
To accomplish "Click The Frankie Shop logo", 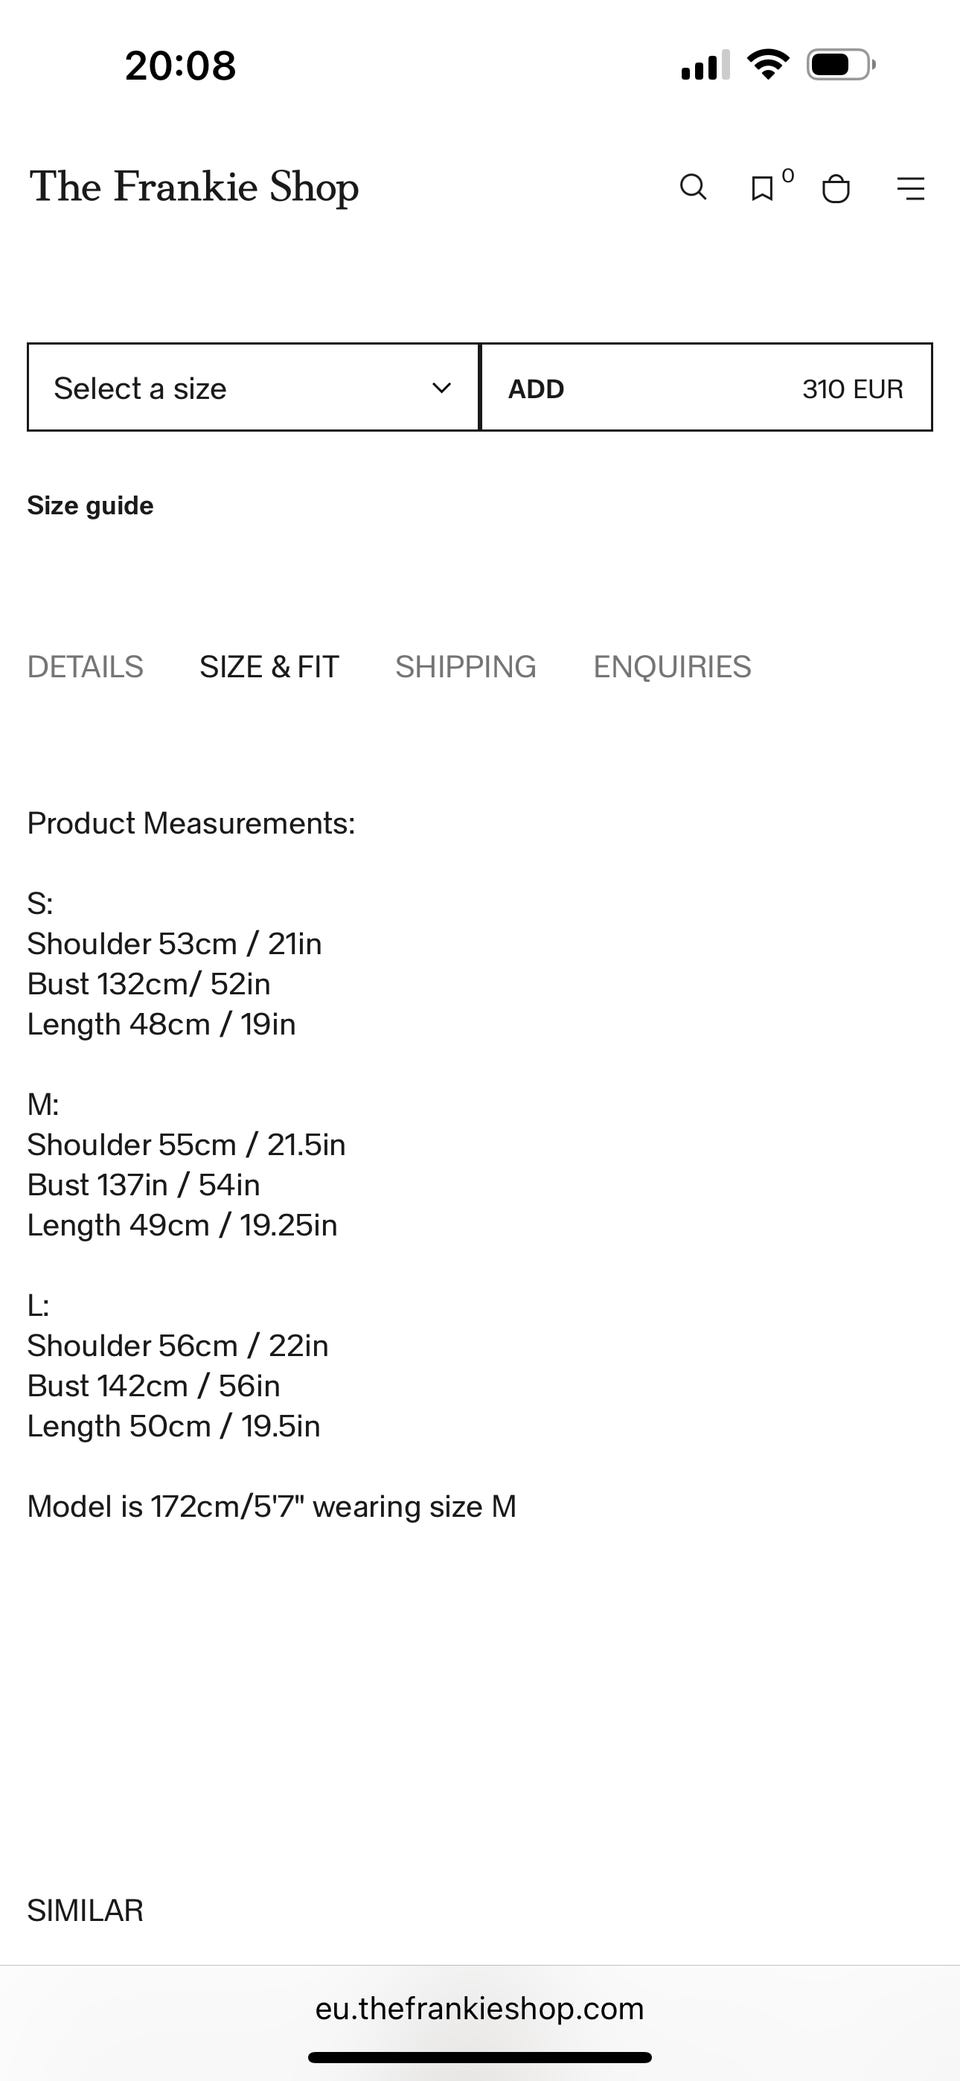I will pyautogui.click(x=194, y=187).
